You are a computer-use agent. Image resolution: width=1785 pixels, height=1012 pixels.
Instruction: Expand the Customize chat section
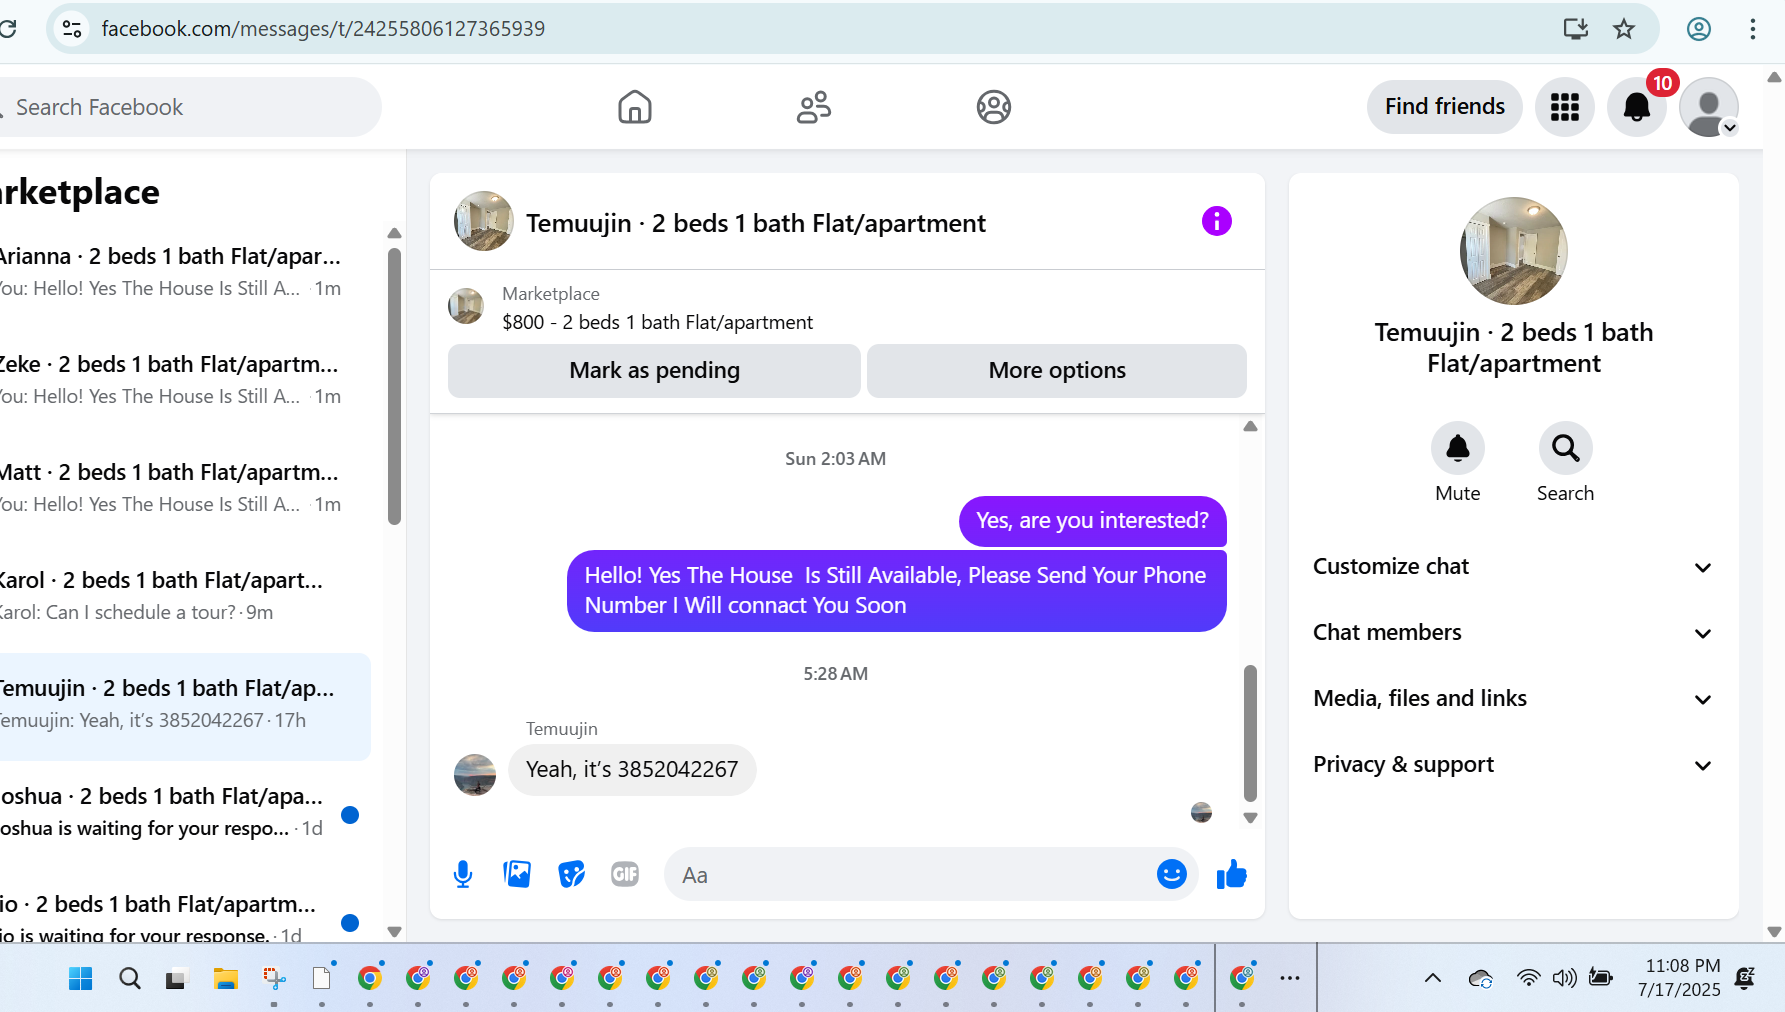[x=1514, y=567]
